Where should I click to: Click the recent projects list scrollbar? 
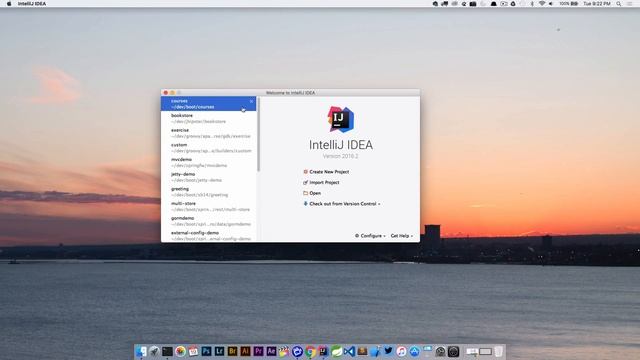[258, 134]
